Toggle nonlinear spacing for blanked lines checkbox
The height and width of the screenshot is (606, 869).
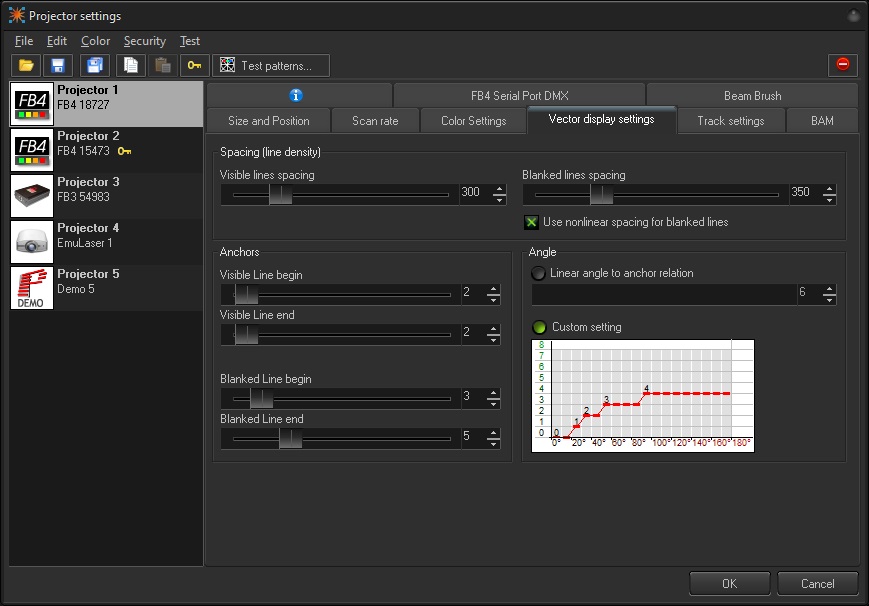pos(532,222)
